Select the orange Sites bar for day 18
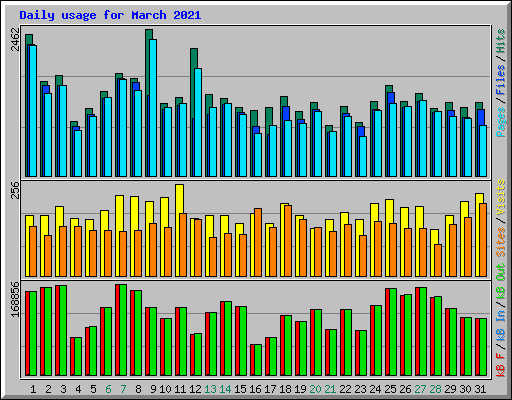Screen dimensions: 512x400 pyautogui.click(x=288, y=241)
